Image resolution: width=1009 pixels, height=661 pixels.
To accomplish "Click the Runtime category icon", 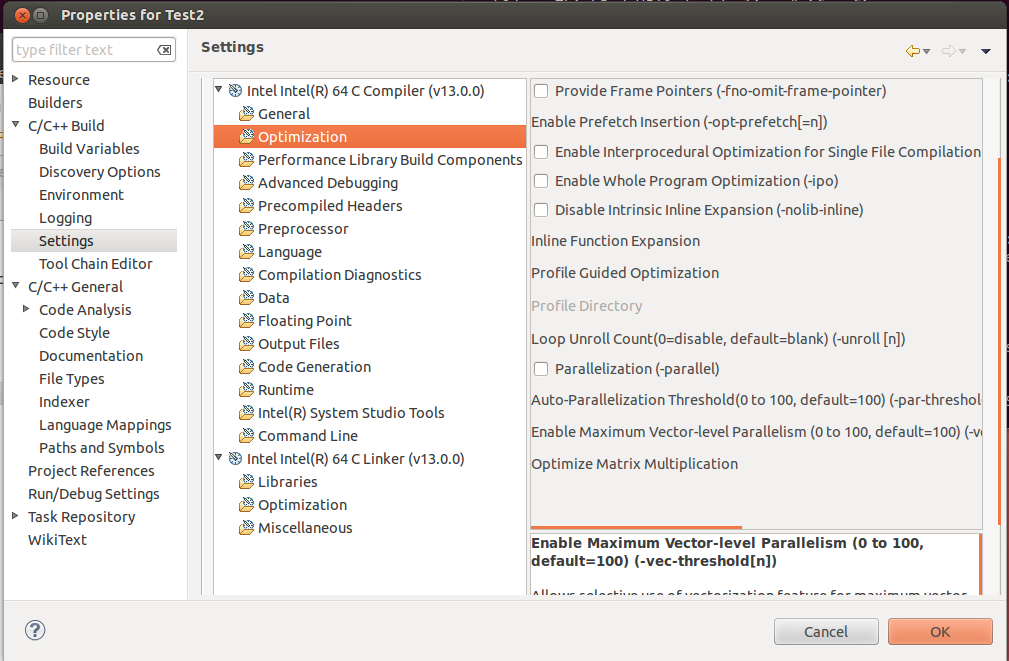I will pos(246,390).
